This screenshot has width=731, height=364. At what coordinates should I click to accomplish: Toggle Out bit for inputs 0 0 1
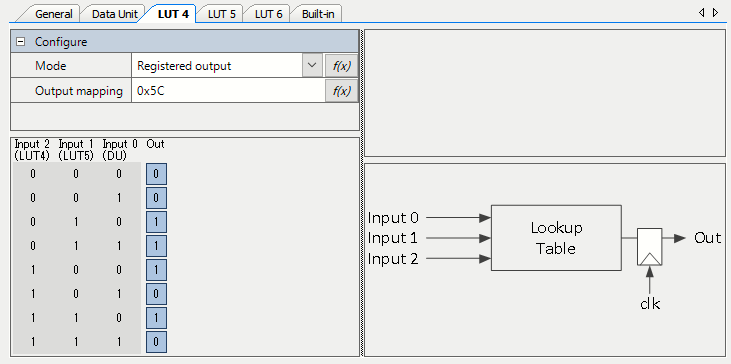[156, 198]
